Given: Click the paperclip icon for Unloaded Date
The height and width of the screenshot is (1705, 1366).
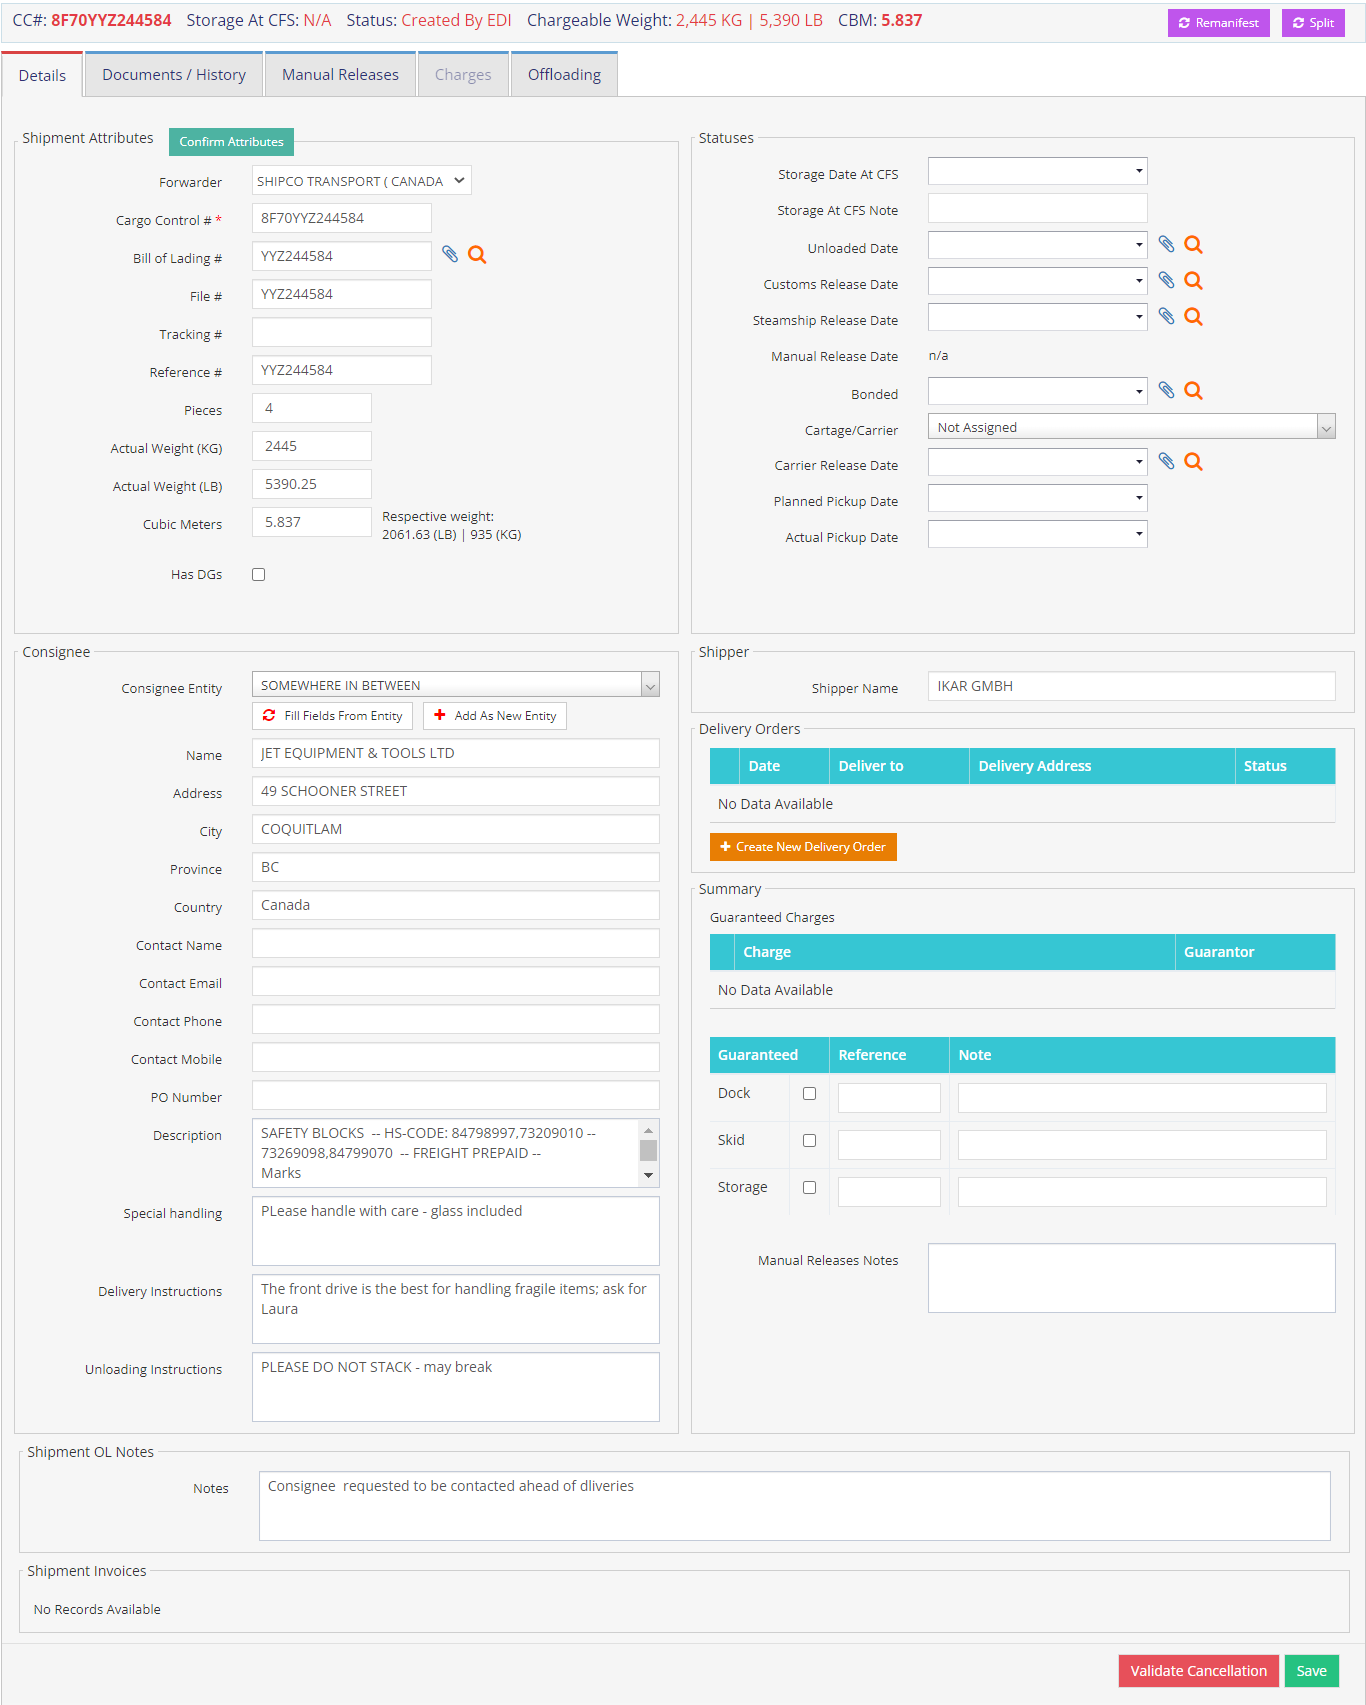Looking at the screenshot, I should coord(1166,244).
